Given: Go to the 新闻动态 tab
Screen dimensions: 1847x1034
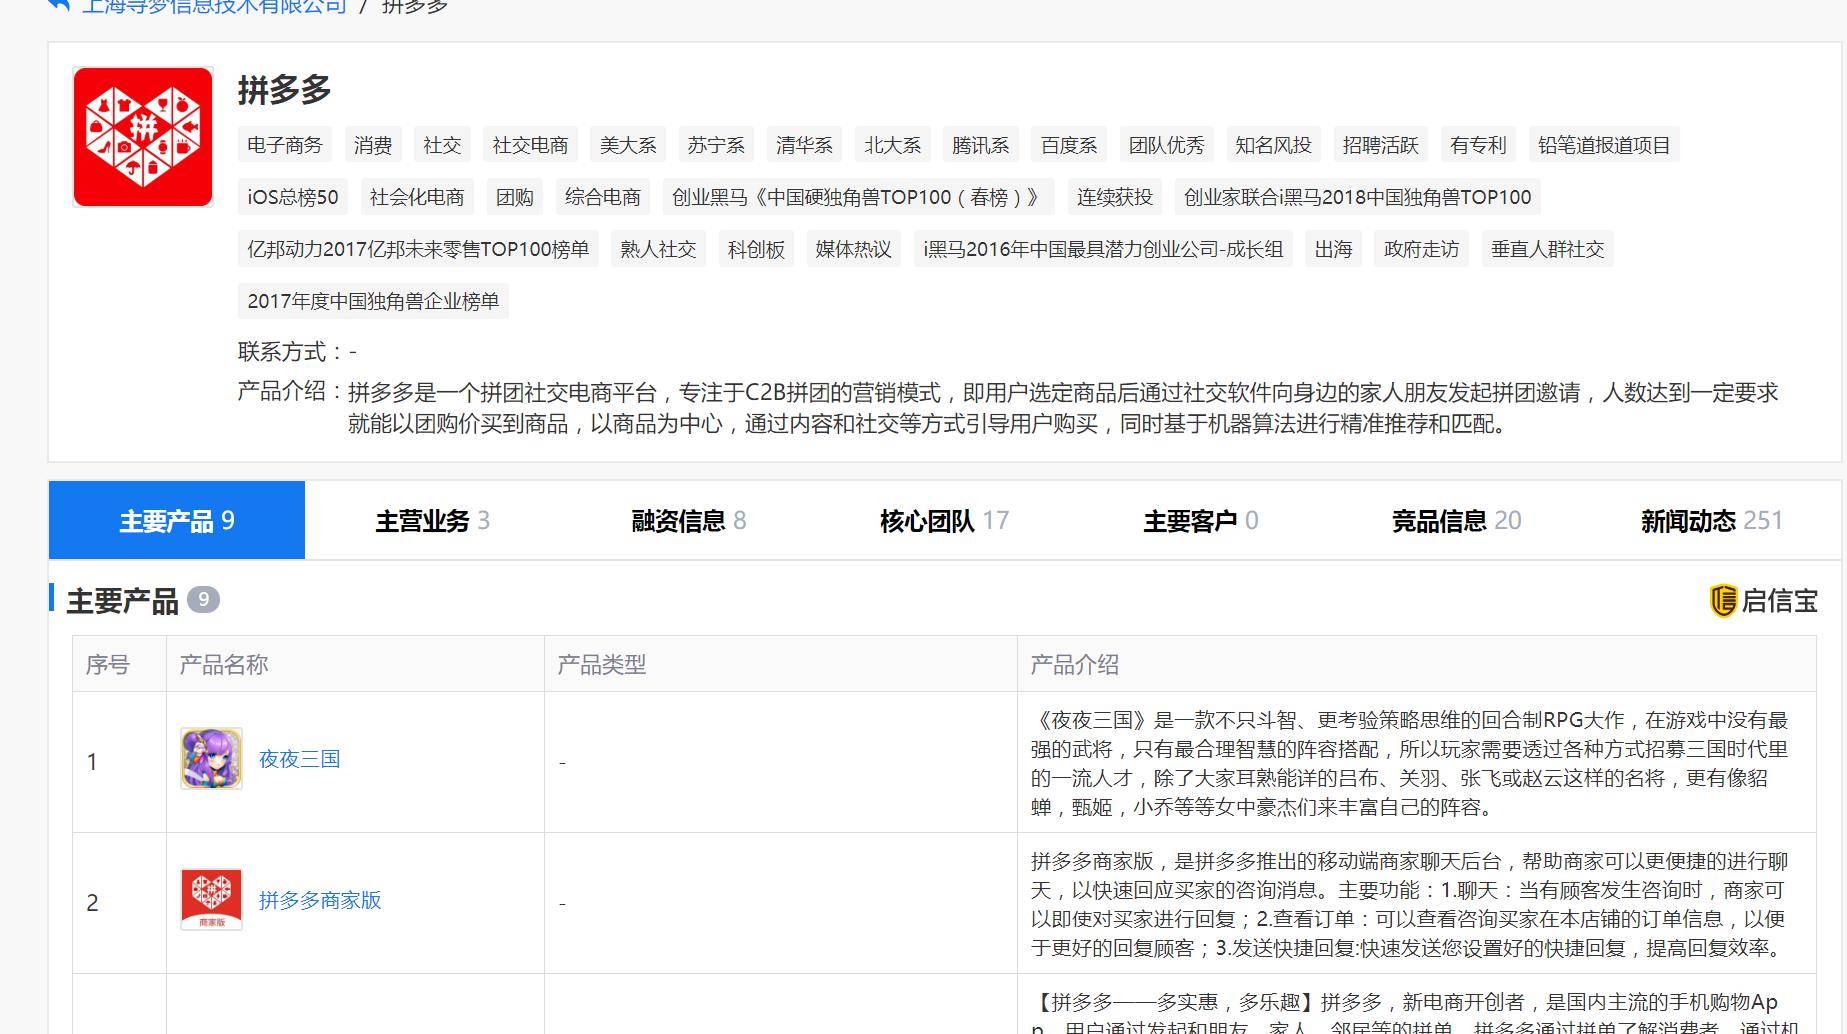Looking at the screenshot, I should 1711,521.
